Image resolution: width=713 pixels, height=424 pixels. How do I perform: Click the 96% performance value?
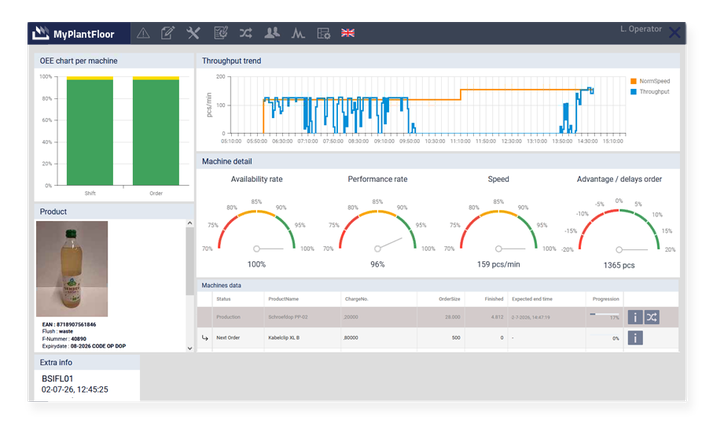[377, 264]
